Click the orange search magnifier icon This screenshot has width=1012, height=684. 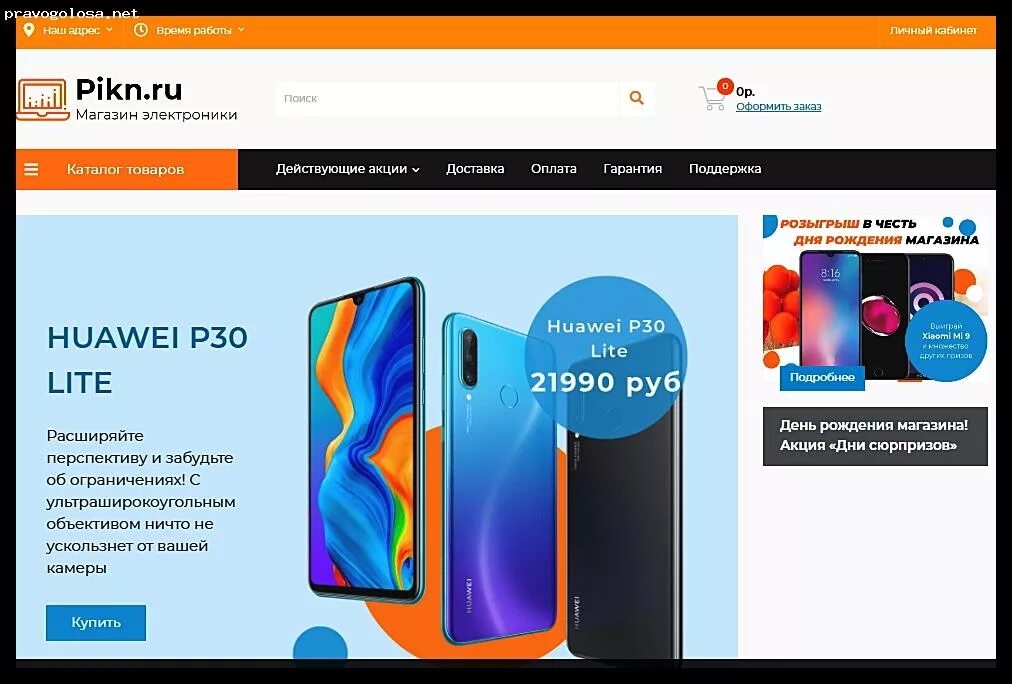pos(637,98)
